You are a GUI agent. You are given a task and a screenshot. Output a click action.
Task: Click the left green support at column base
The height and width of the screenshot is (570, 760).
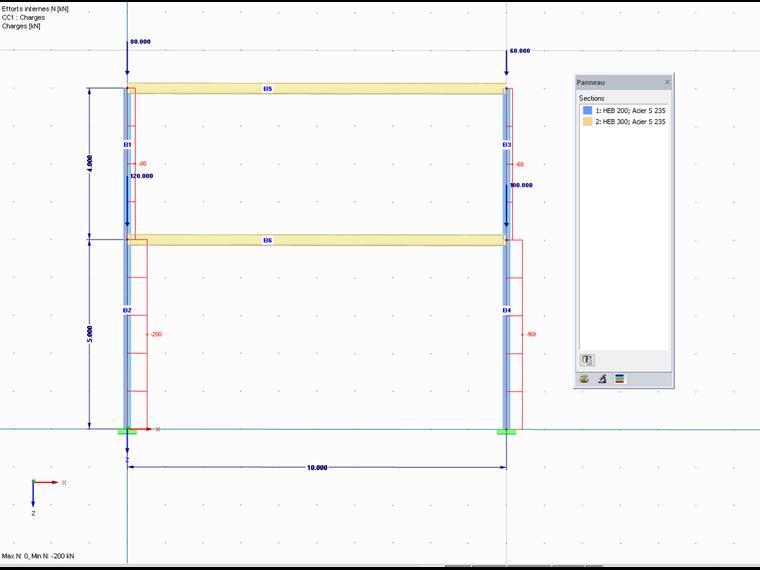[x=127, y=431]
